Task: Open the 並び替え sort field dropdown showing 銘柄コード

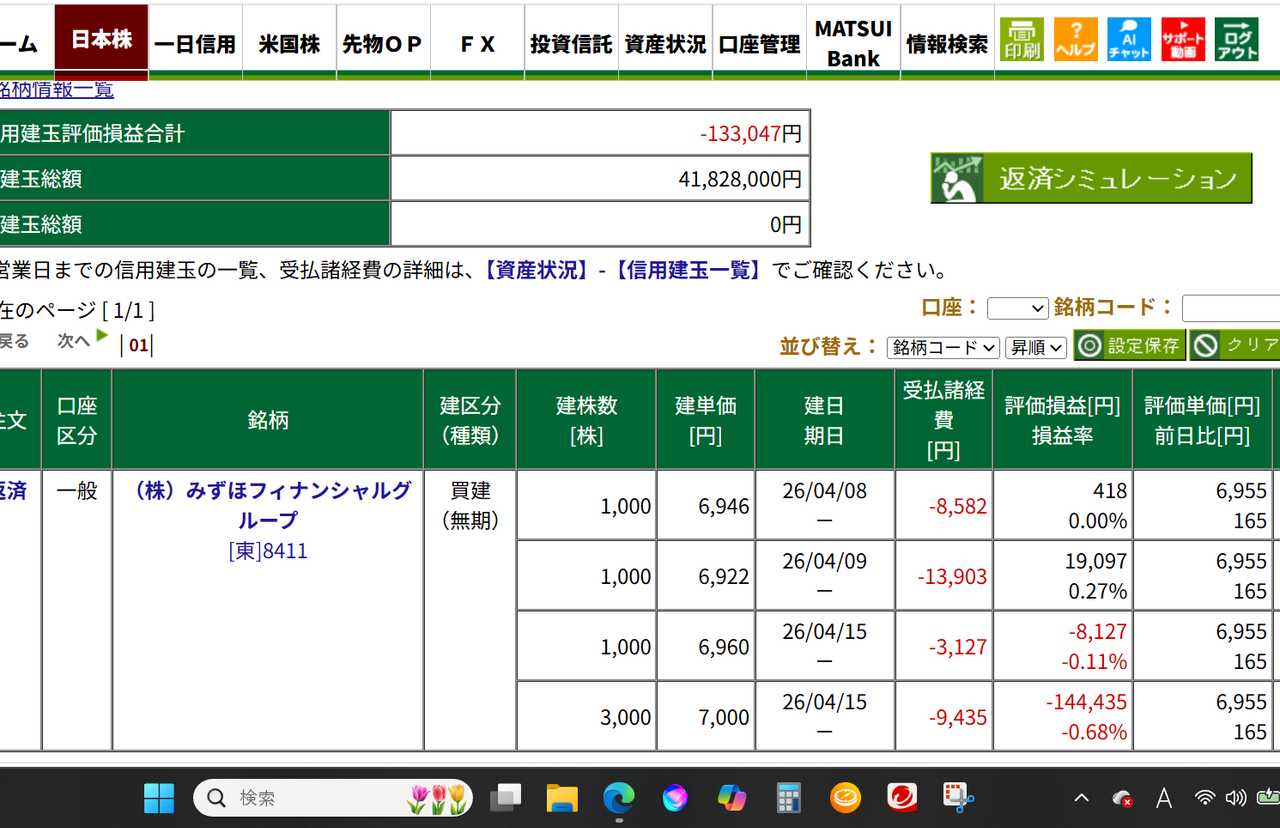Action: click(x=943, y=347)
